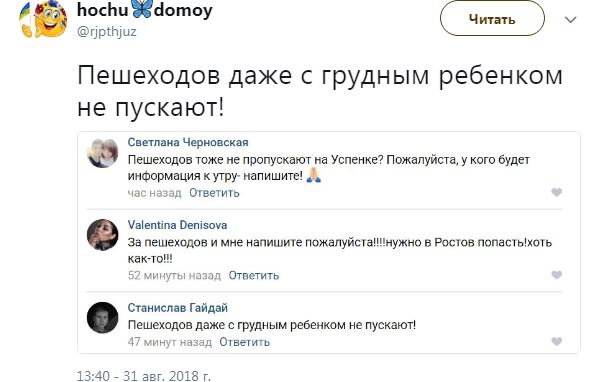596x382 pixels.
Task: Open Станислав Гайдай's avatar photo
Action: [103, 317]
